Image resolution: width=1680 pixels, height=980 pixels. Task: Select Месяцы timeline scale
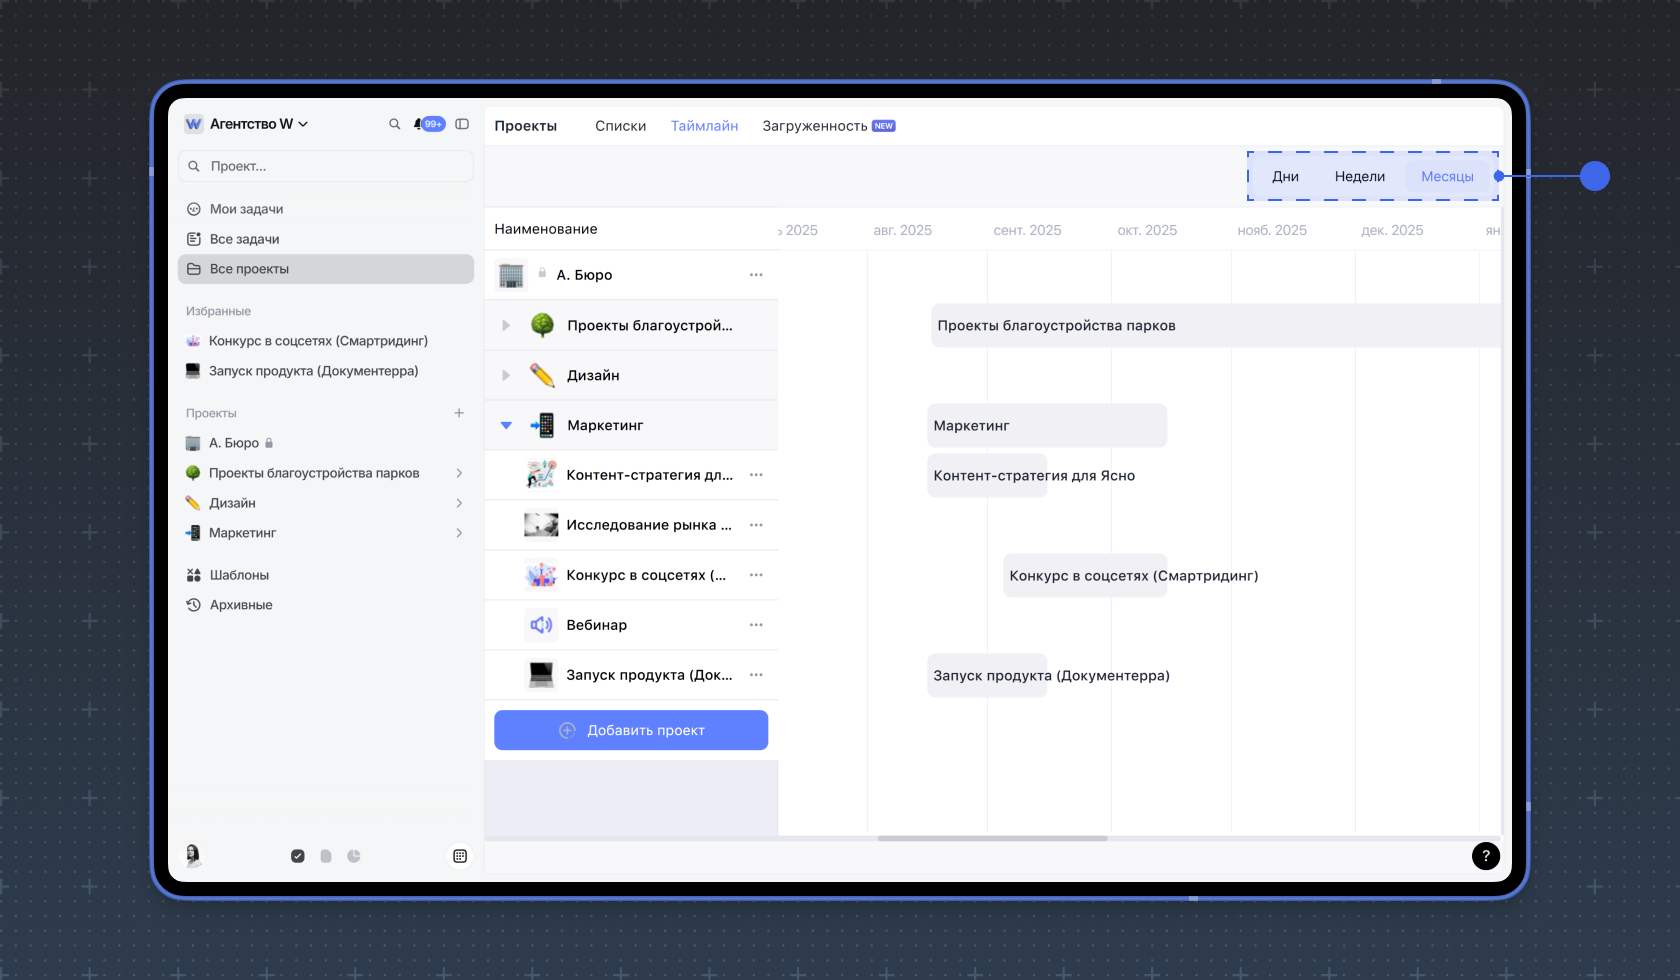1447,177
